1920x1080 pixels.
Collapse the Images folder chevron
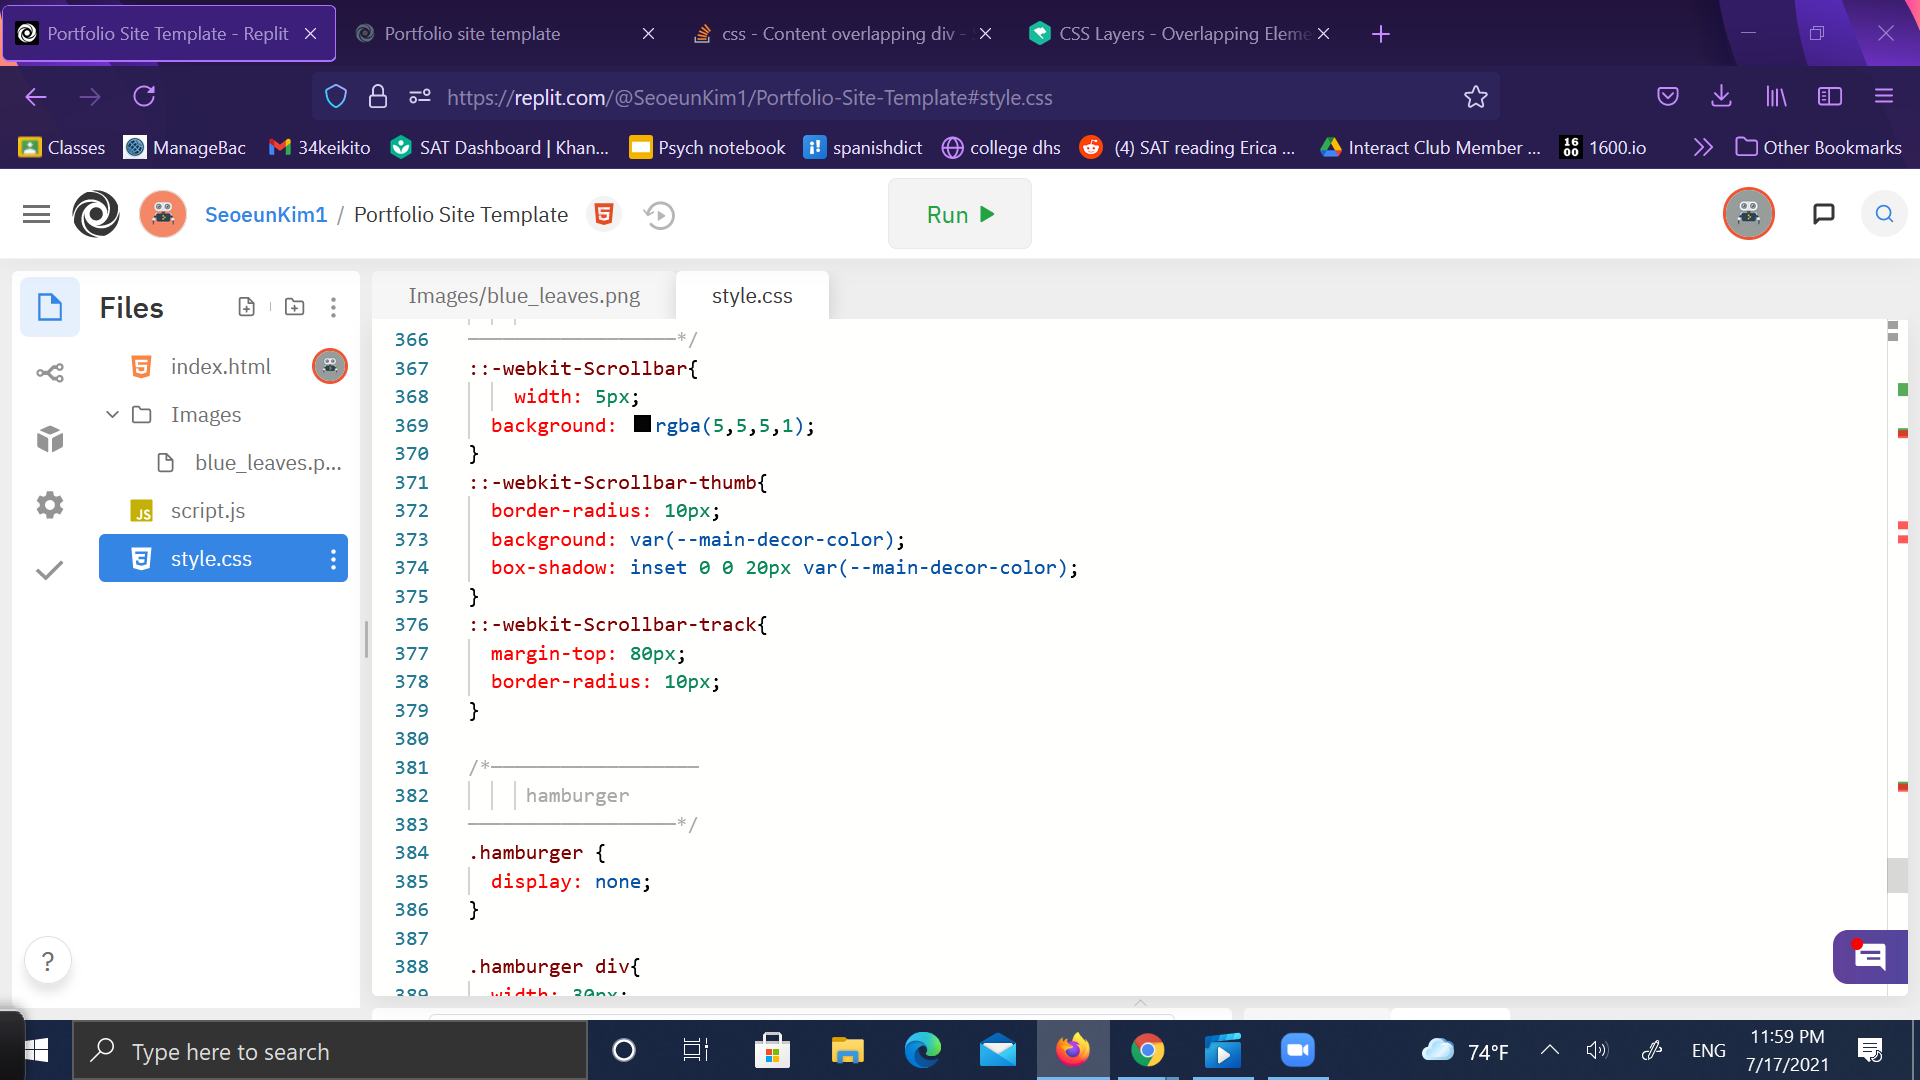112,414
